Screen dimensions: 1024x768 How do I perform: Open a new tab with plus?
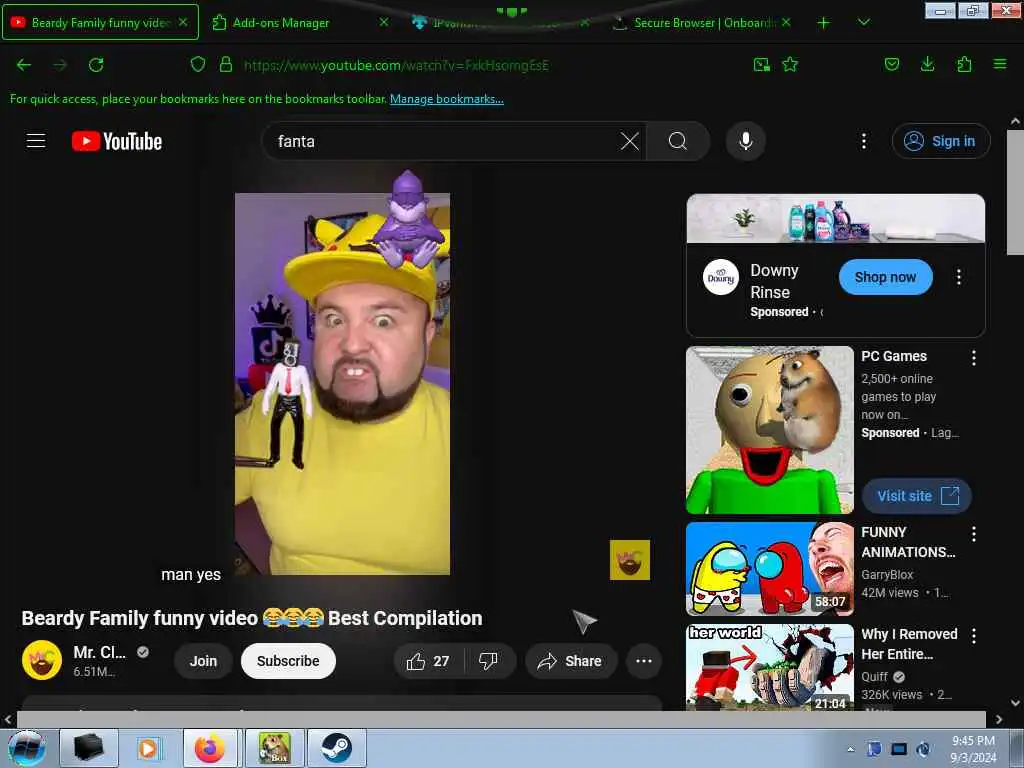coord(824,22)
